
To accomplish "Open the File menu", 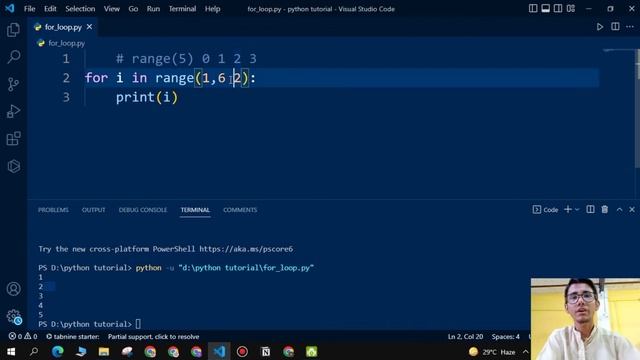I will [29, 9].
